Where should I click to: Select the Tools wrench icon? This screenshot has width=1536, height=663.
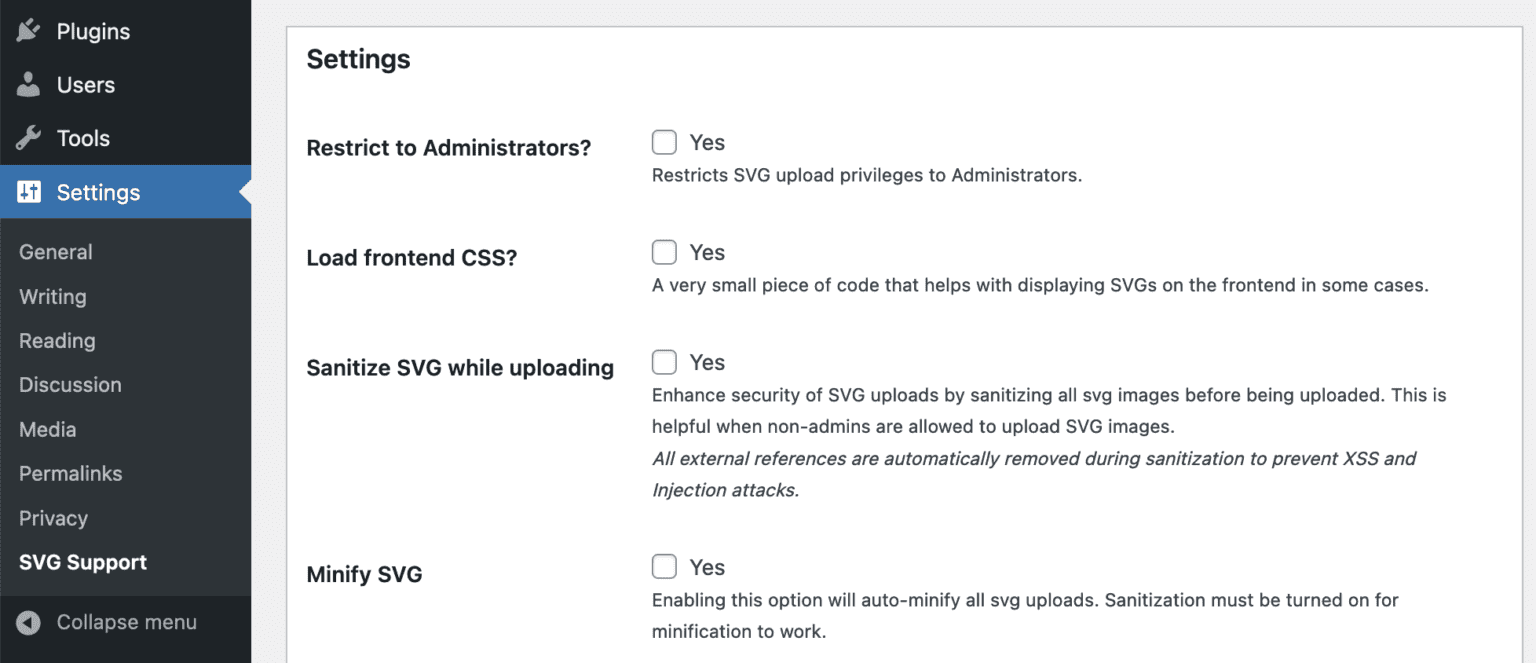point(28,138)
